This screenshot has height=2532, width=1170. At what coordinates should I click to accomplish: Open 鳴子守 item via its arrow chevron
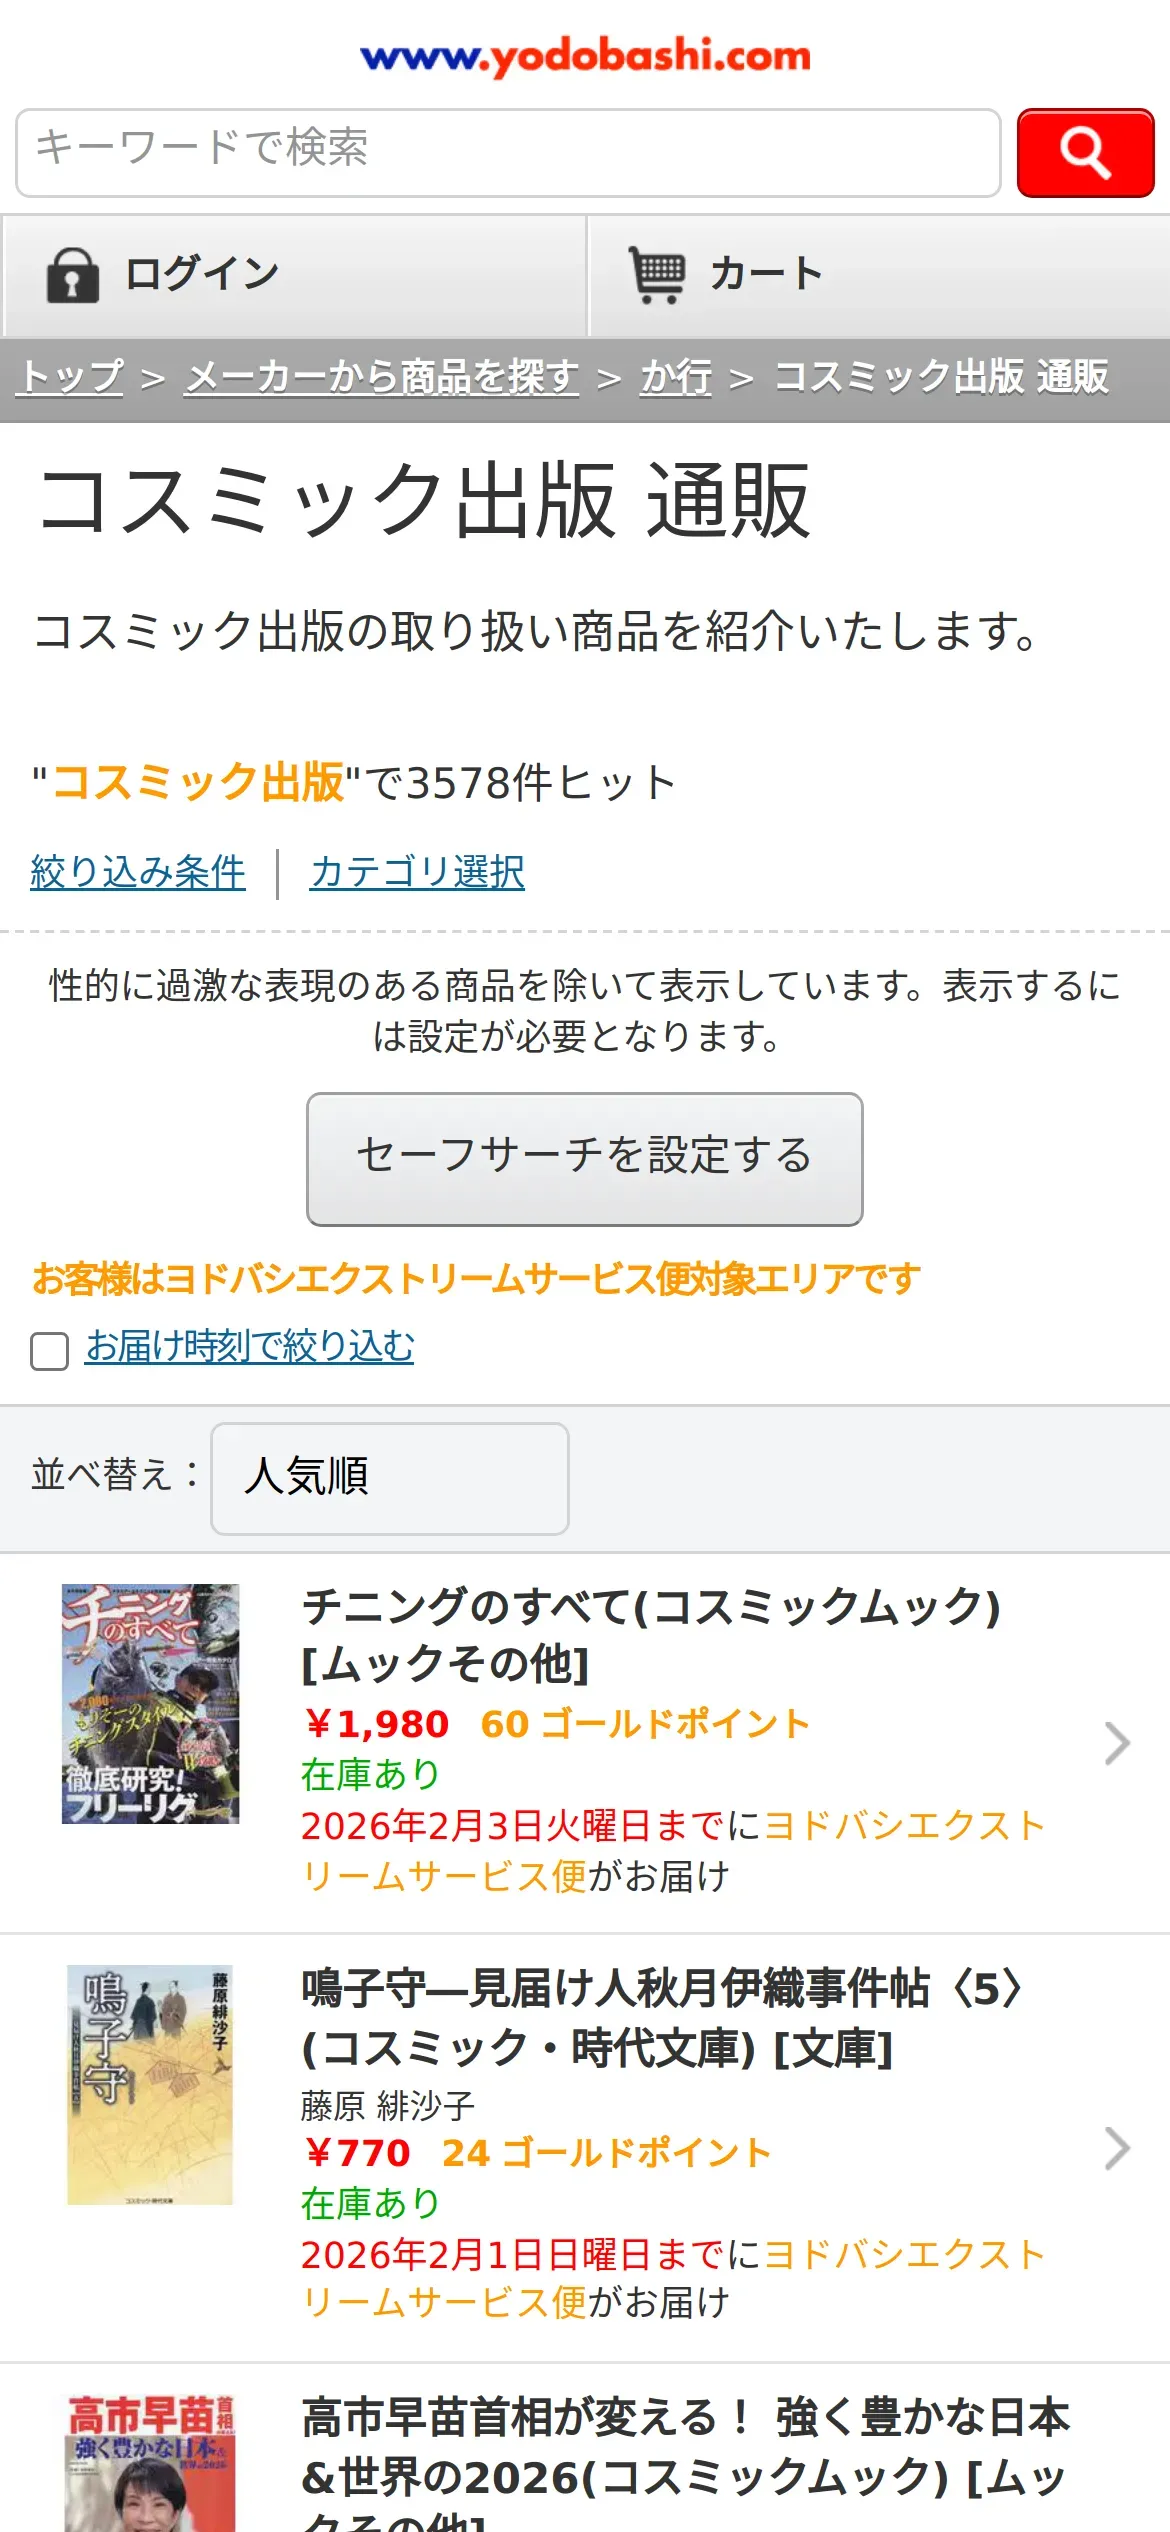pyautogui.click(x=1117, y=2148)
